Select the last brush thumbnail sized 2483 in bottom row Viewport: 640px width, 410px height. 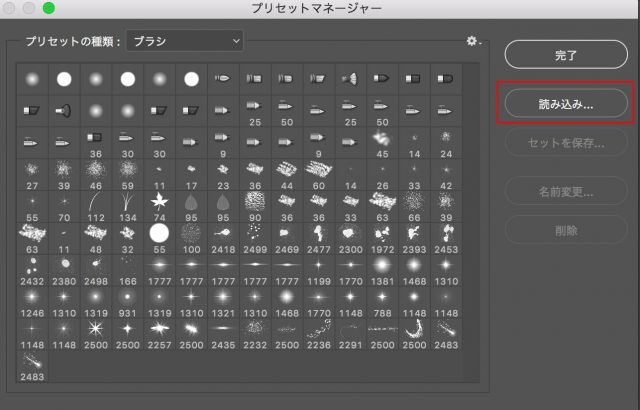coord(32,362)
